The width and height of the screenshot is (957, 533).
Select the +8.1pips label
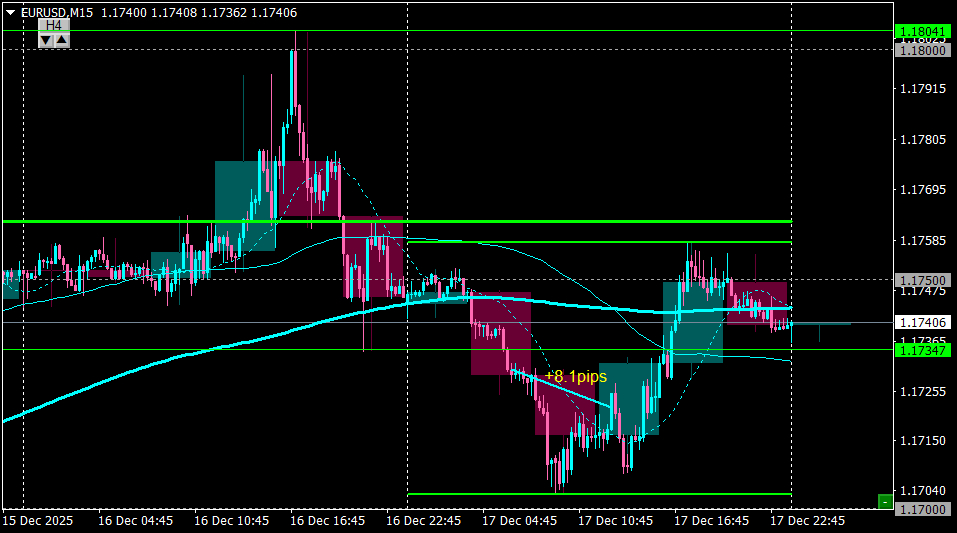click(x=576, y=376)
